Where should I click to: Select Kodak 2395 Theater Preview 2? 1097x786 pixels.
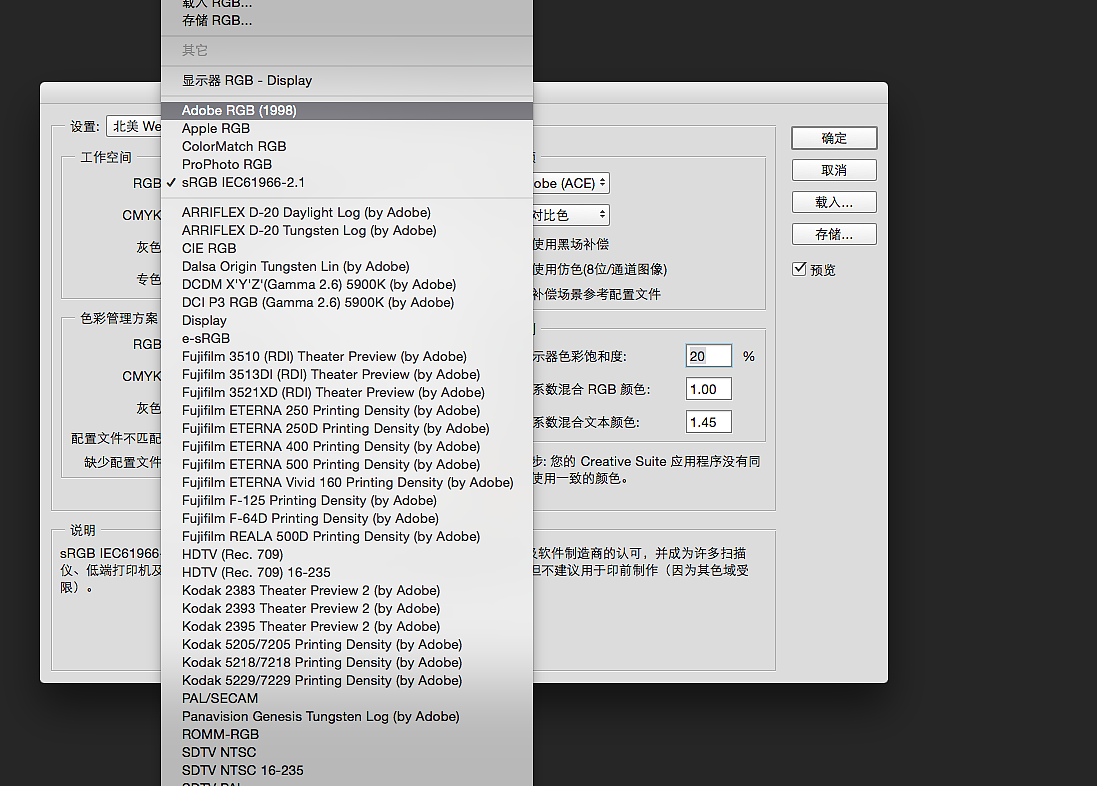point(346,627)
